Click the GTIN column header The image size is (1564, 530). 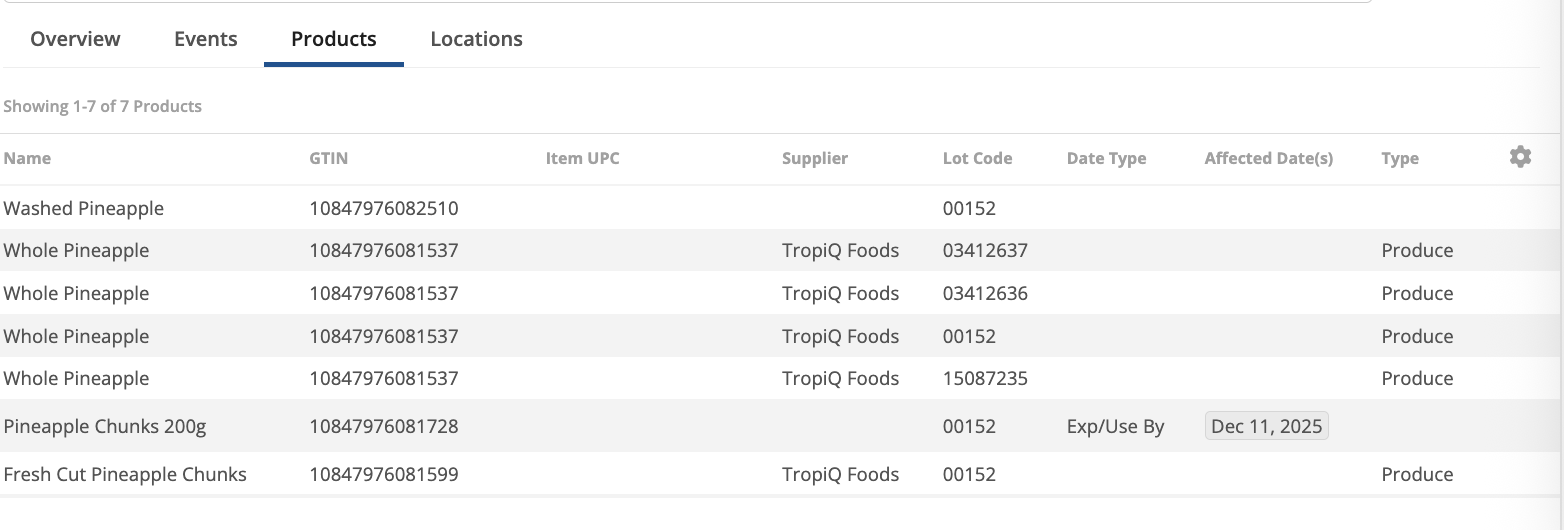point(329,158)
